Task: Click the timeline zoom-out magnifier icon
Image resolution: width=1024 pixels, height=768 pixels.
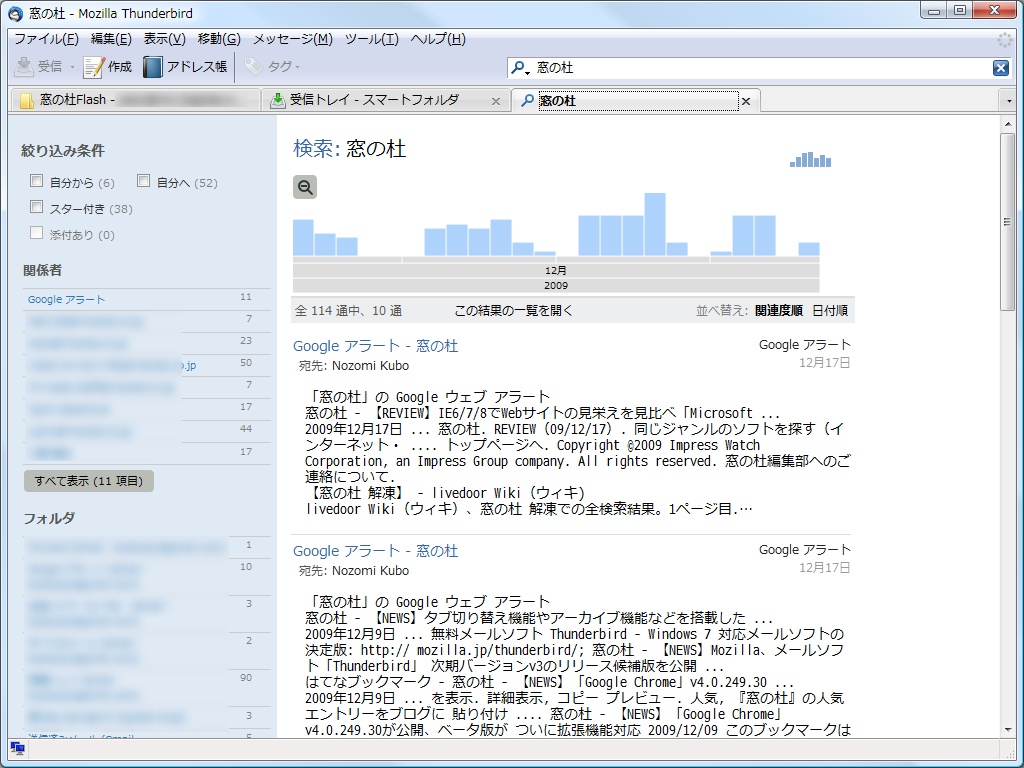Action: pyautogui.click(x=305, y=187)
